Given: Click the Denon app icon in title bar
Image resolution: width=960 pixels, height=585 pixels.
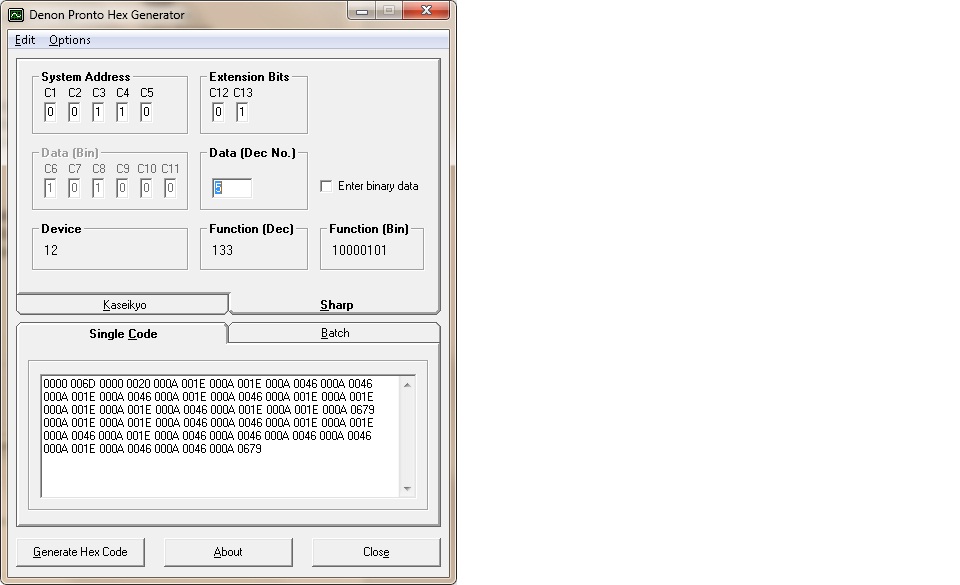Looking at the screenshot, I should [16, 15].
